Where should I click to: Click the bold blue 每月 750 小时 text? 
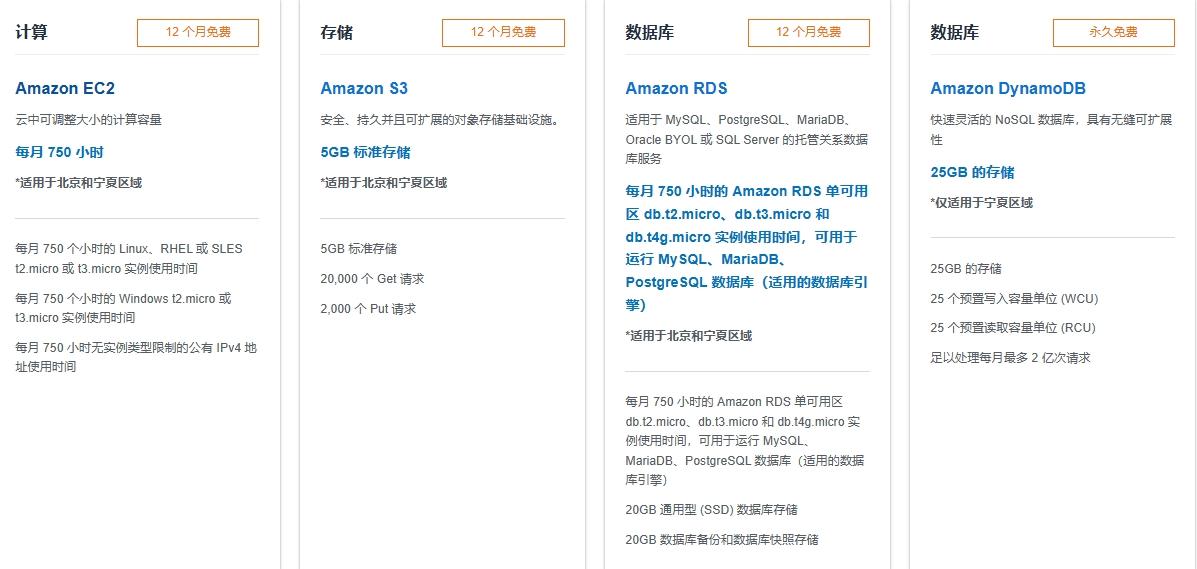tap(59, 152)
